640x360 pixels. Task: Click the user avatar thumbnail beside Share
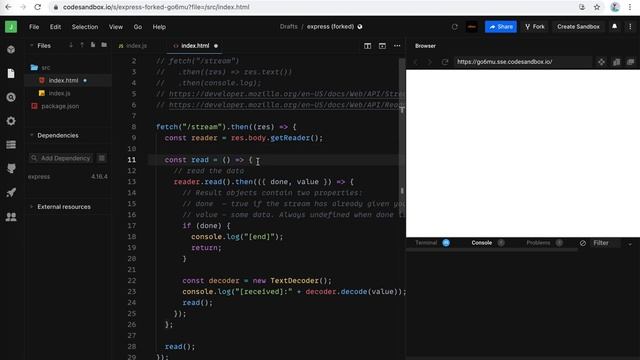[472, 27]
